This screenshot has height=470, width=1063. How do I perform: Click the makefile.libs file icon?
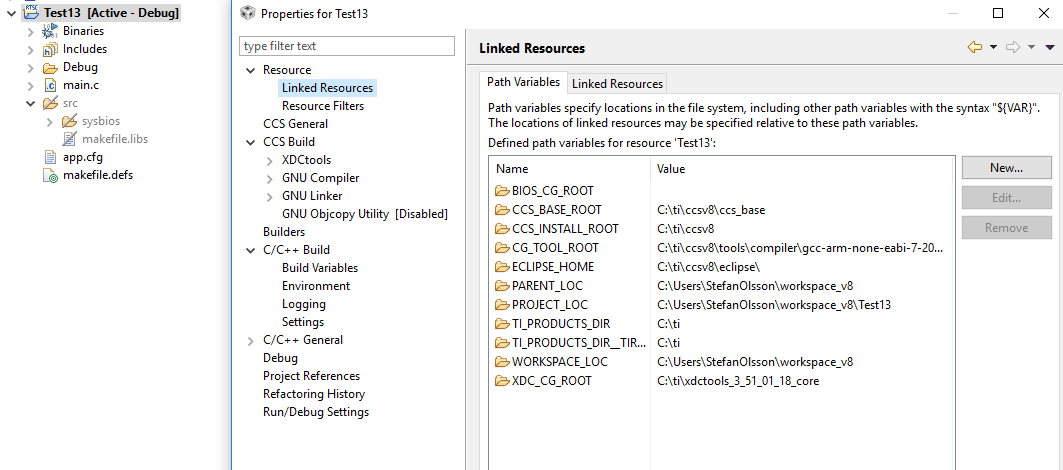[x=68, y=139]
